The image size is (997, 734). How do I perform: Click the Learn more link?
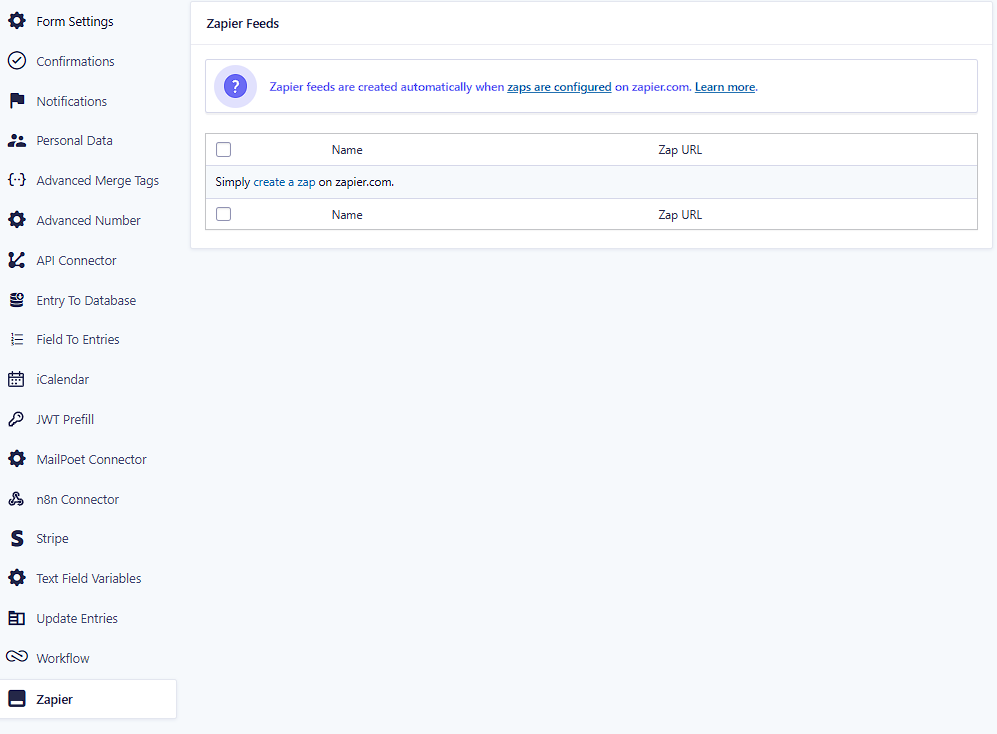point(724,87)
